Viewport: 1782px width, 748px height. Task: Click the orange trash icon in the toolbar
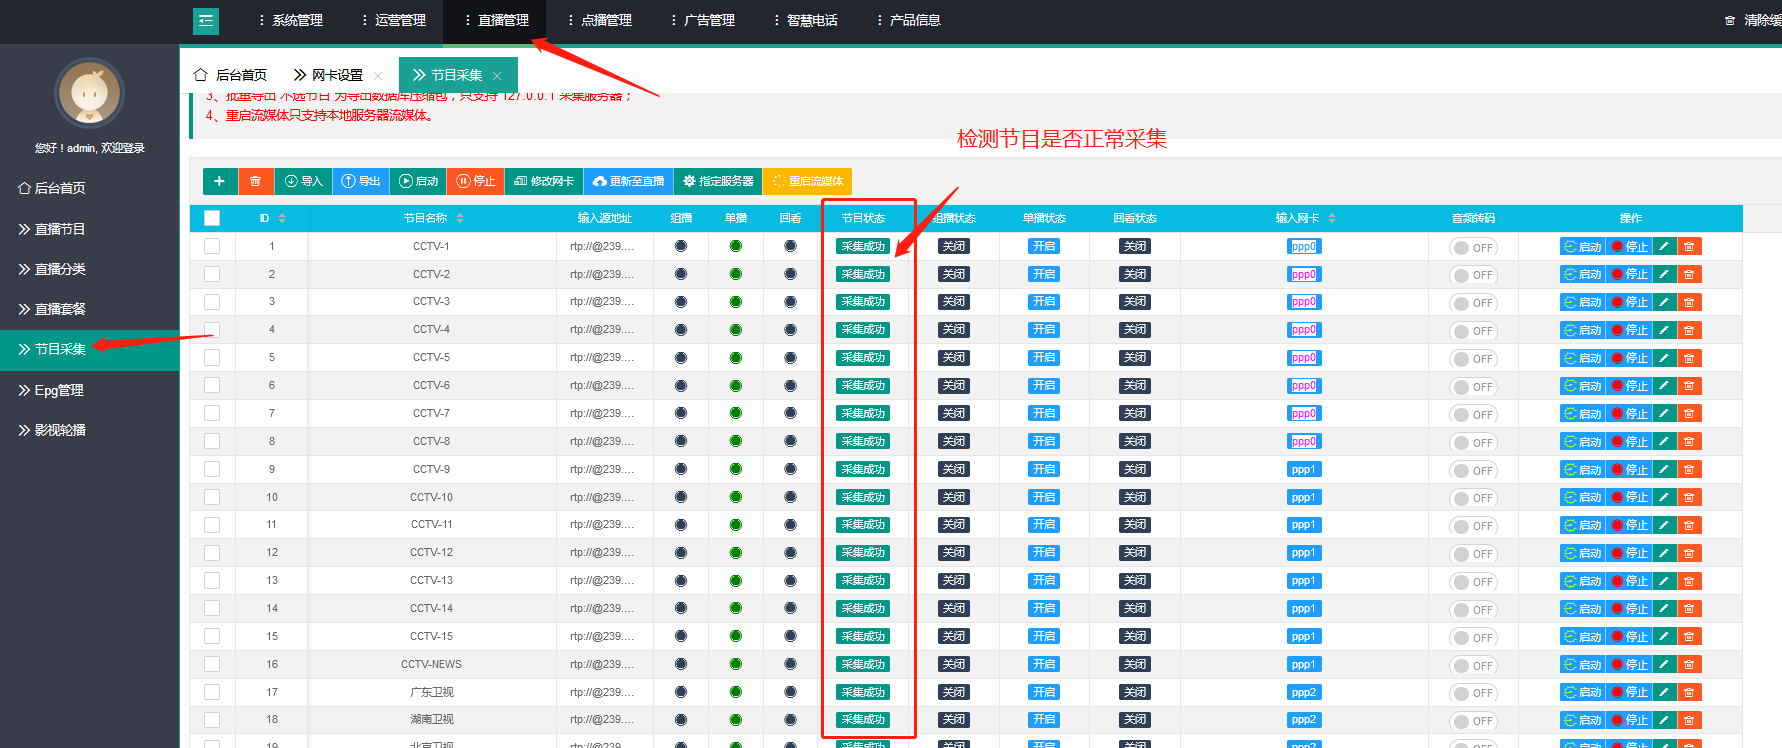[x=255, y=181]
